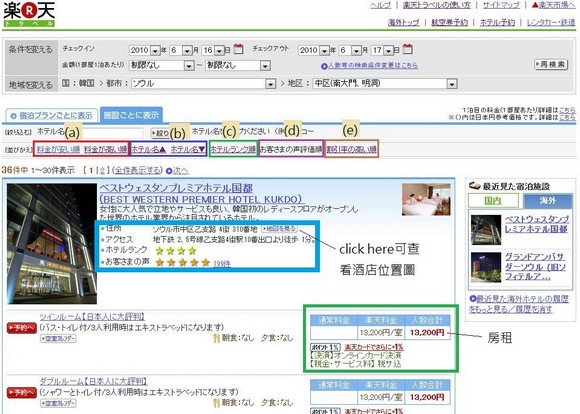580x414 pixels.
Task: Click the 予約へ button for double room
Action: point(21,392)
